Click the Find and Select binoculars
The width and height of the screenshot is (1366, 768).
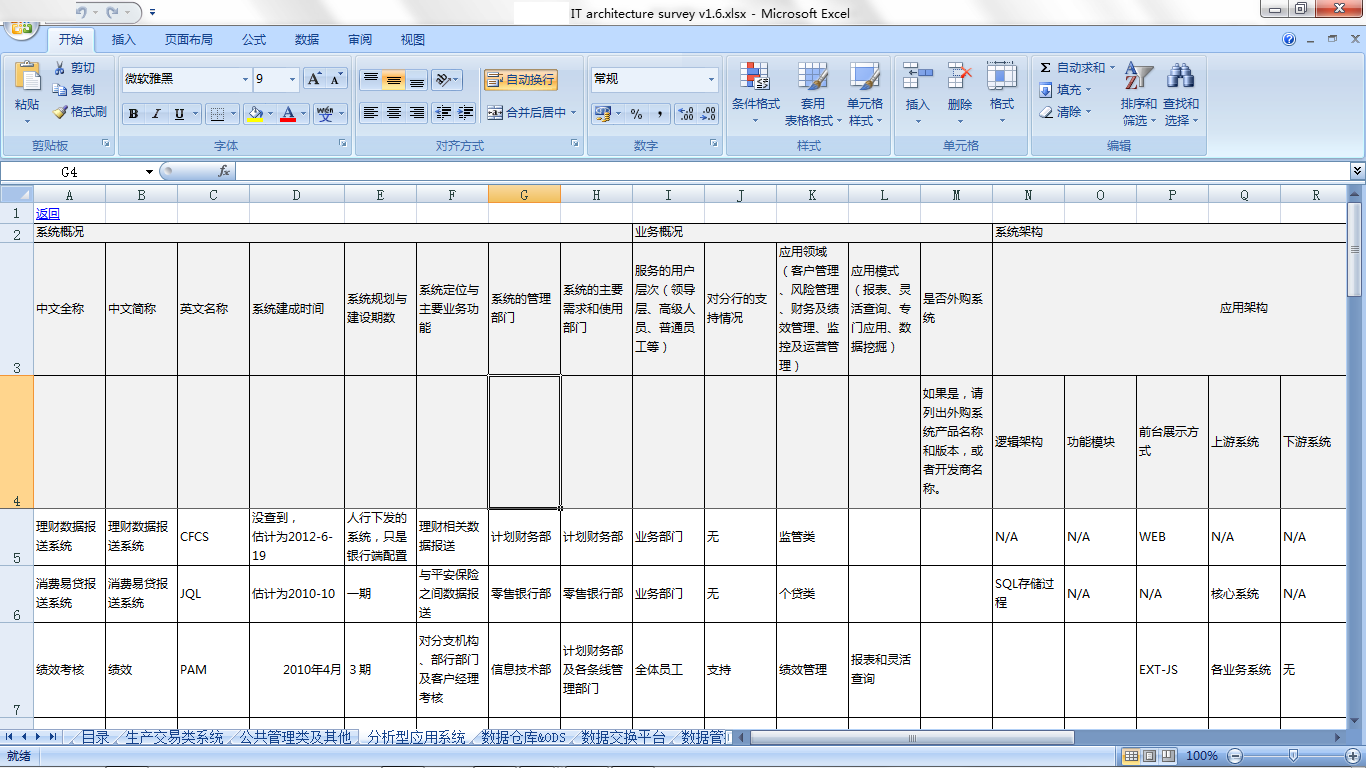point(1181,77)
